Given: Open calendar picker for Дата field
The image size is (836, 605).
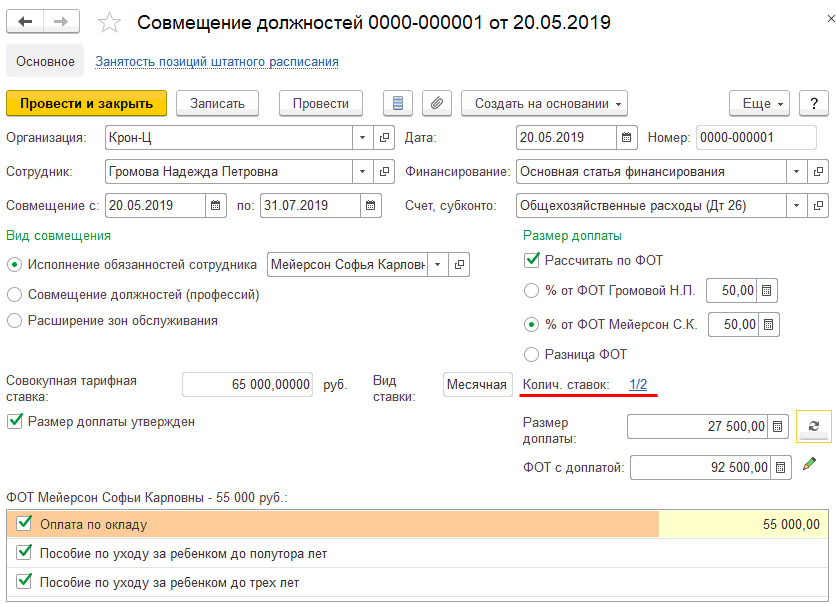Looking at the screenshot, I should point(627,137).
